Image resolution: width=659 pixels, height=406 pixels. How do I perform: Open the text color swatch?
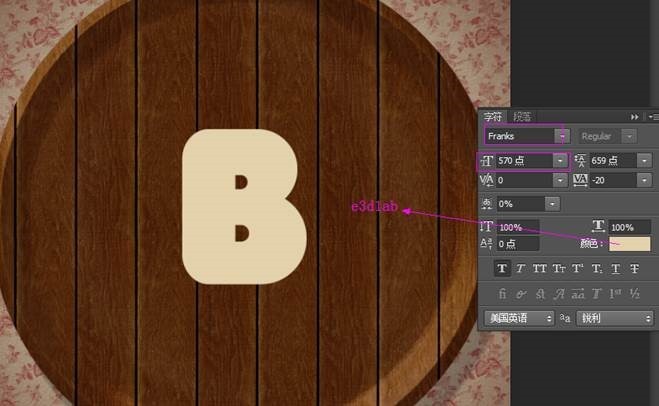point(630,244)
